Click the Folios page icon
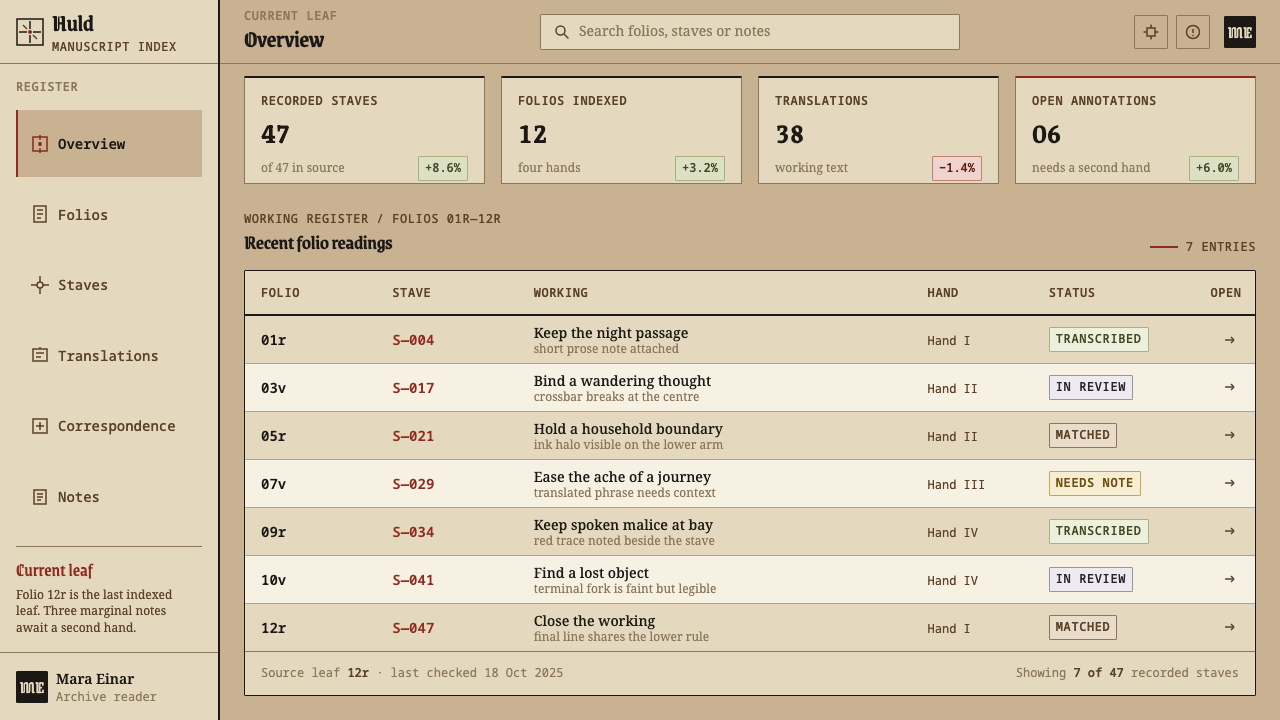 (x=40, y=214)
